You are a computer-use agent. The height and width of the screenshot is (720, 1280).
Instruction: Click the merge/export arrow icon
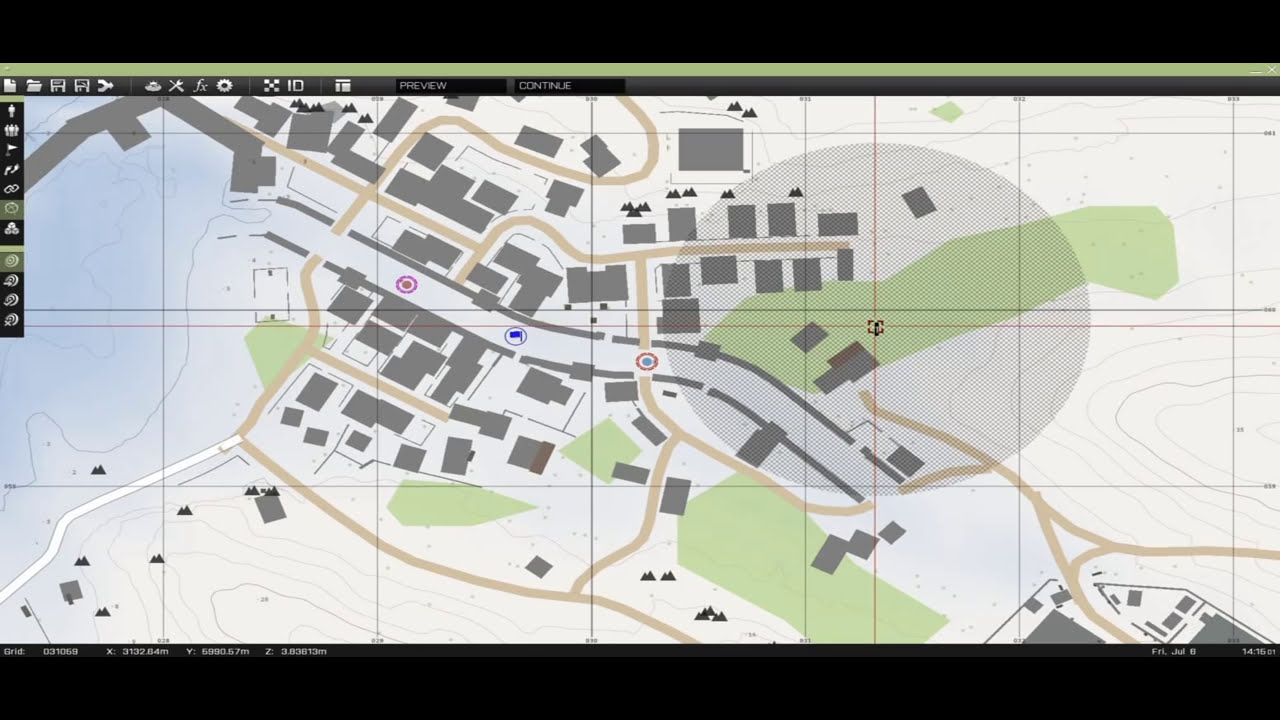105,86
